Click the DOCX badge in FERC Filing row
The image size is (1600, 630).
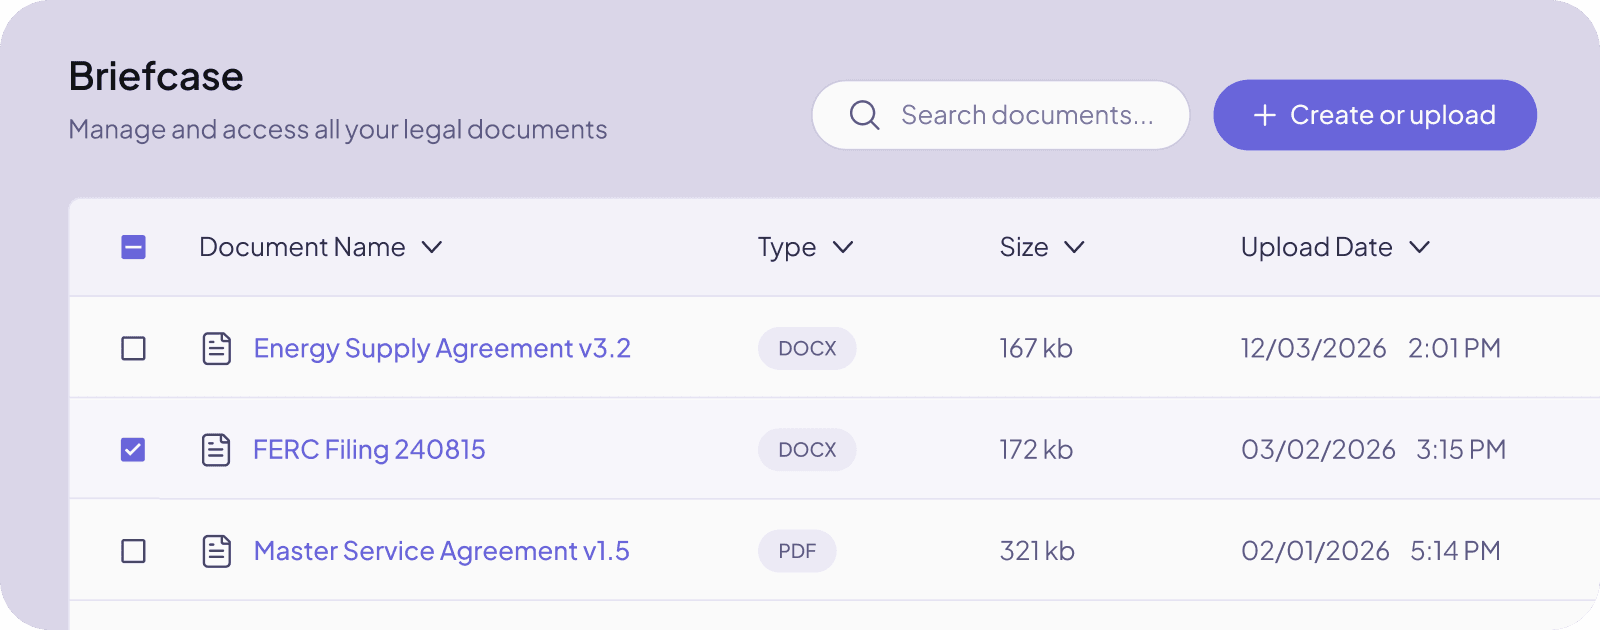807,450
